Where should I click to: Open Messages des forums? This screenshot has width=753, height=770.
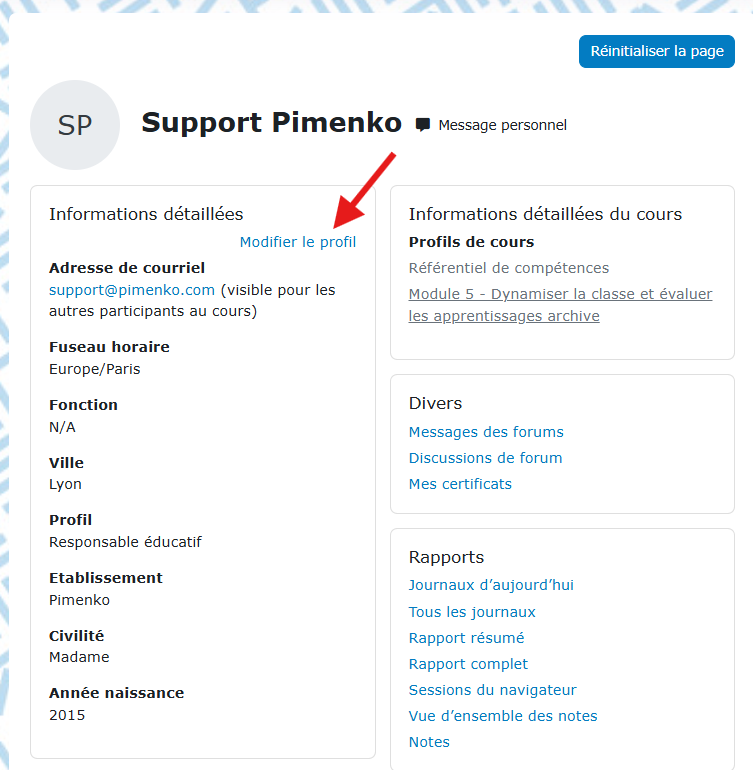[x=486, y=432]
